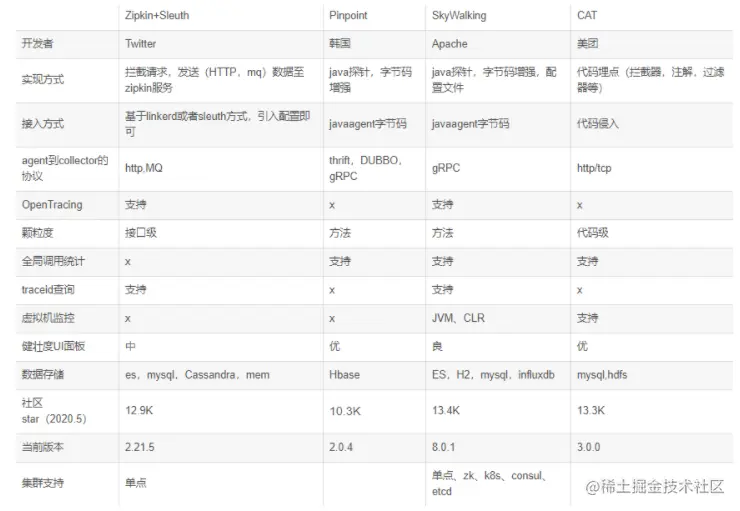This screenshot has width=740, height=511.
Task: Click the 'http/tcp' protocol cell
Action: (x=594, y=168)
